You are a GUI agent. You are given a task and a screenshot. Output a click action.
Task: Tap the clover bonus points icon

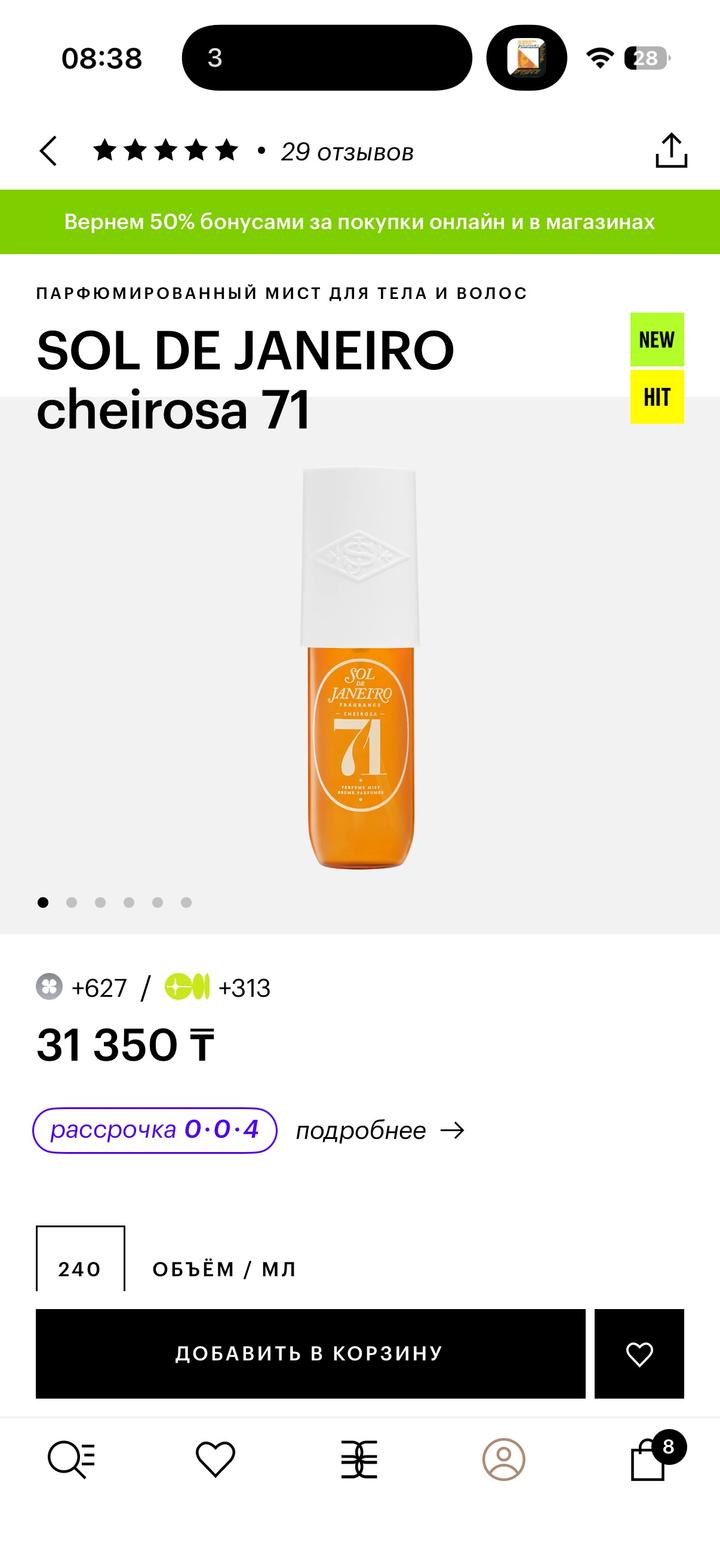[49, 988]
